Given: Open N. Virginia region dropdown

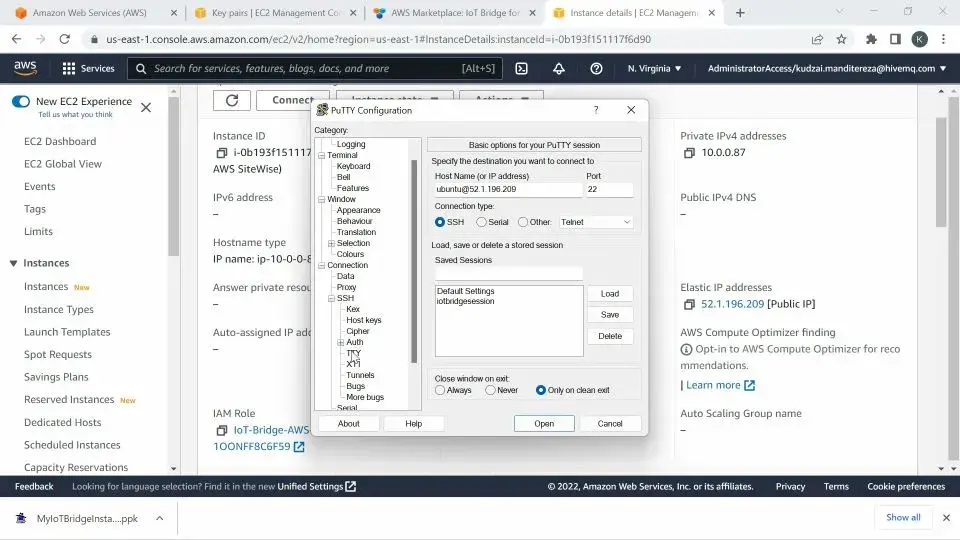Looking at the screenshot, I should 654,69.
